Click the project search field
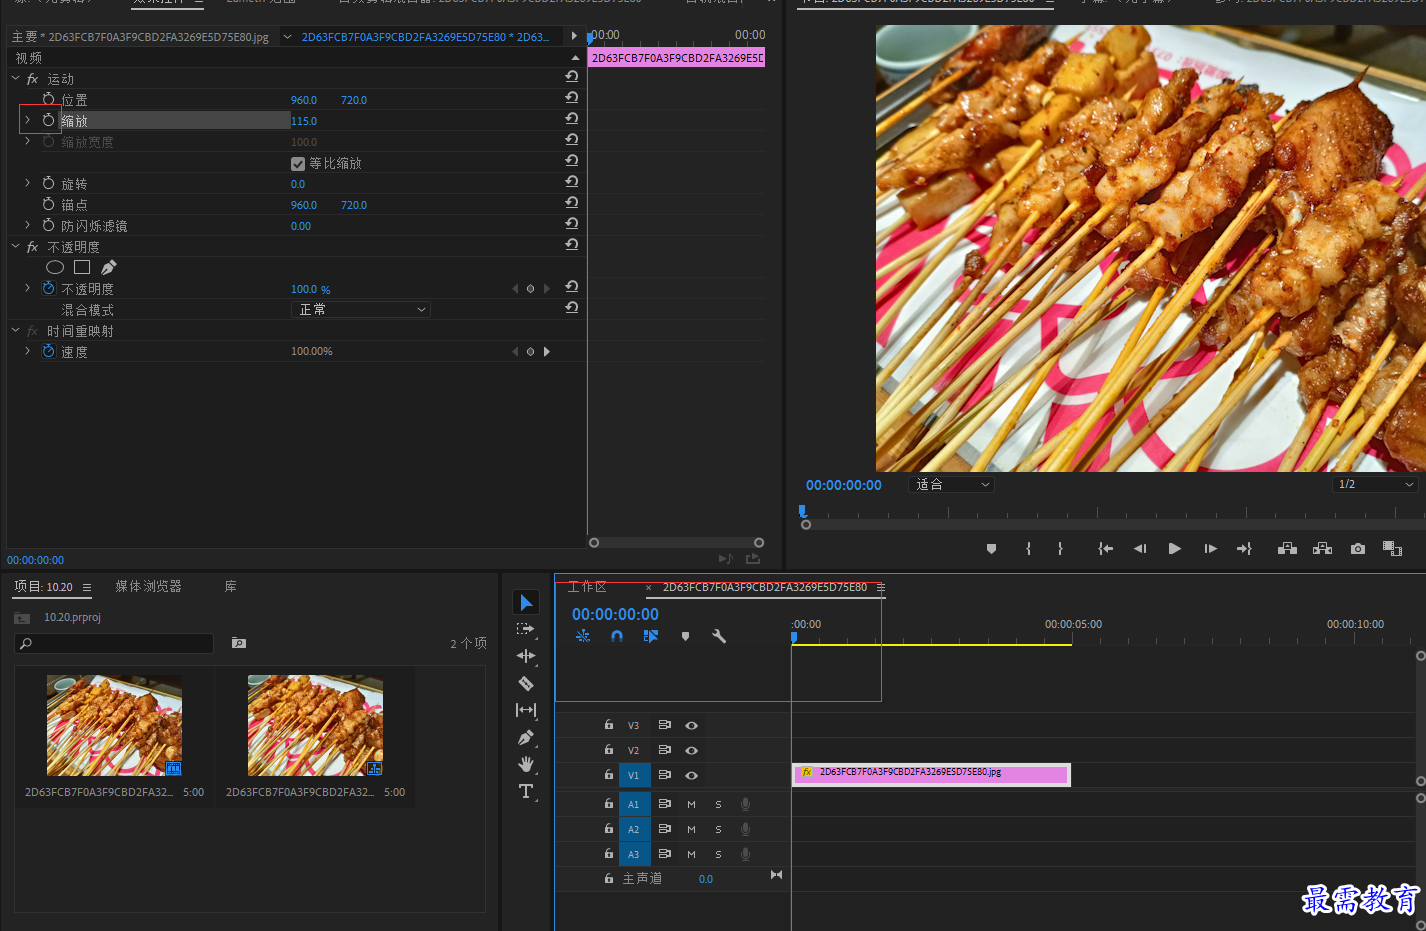 (114, 643)
